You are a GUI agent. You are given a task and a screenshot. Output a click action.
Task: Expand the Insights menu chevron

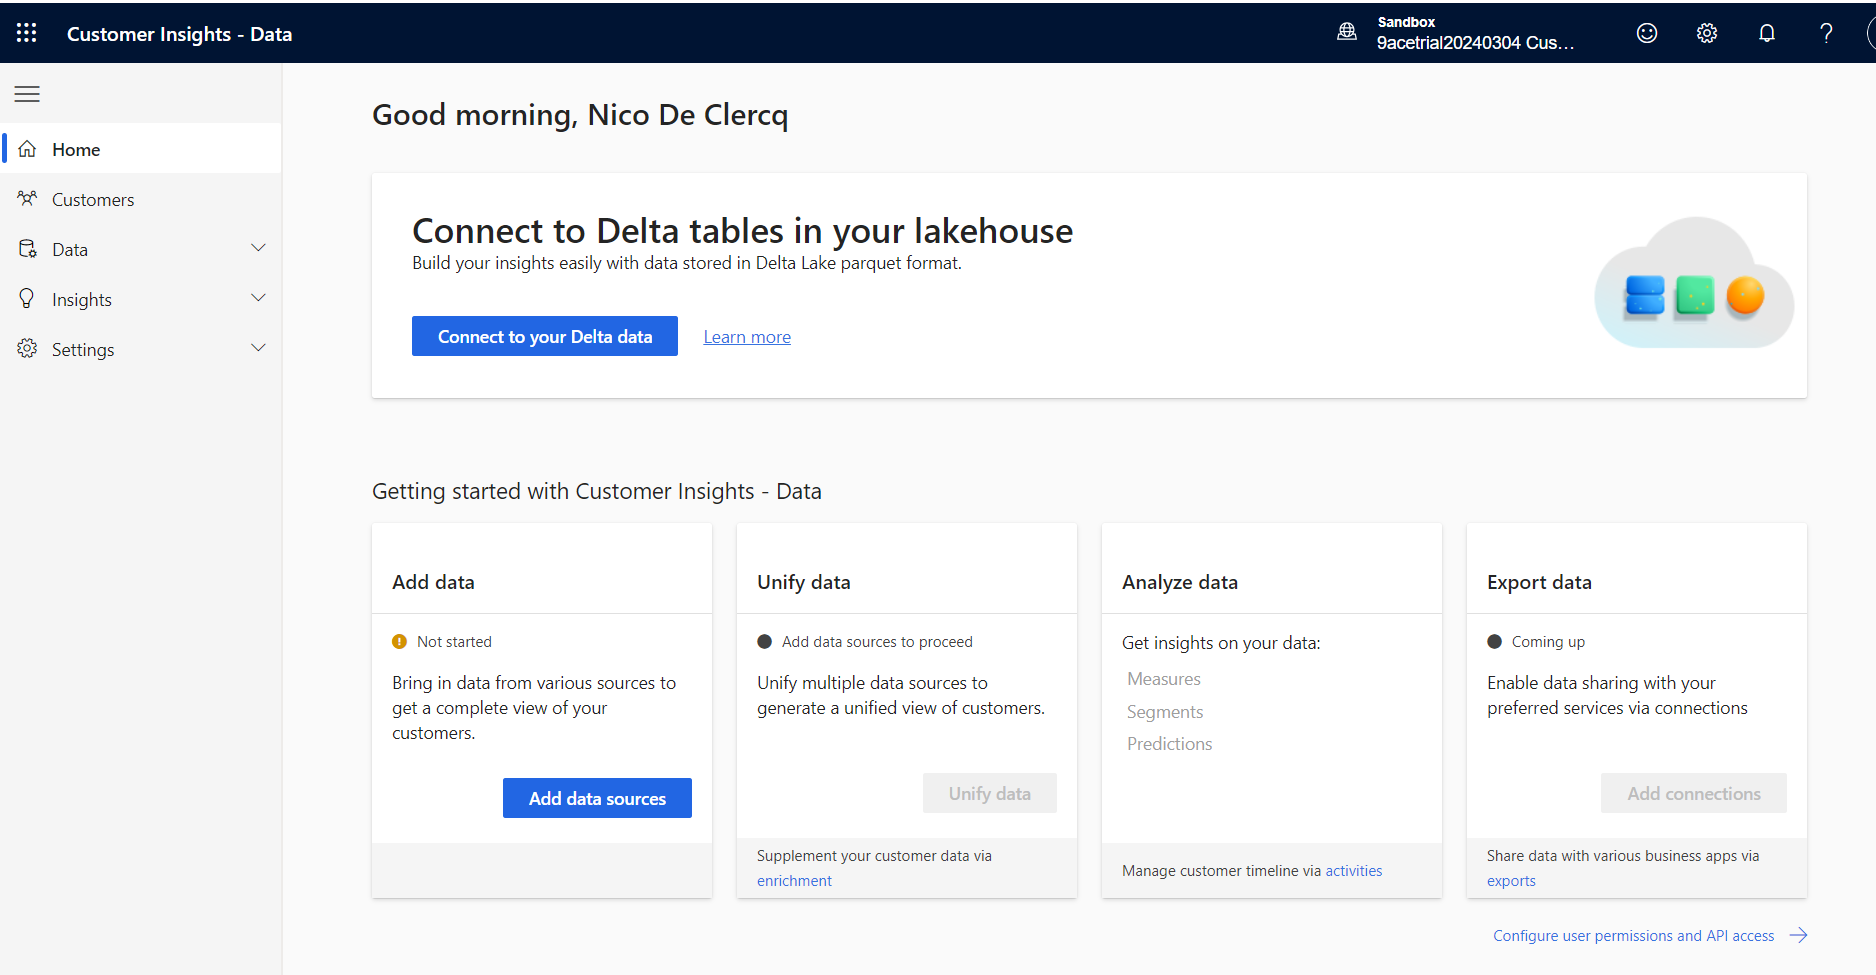[x=258, y=298]
